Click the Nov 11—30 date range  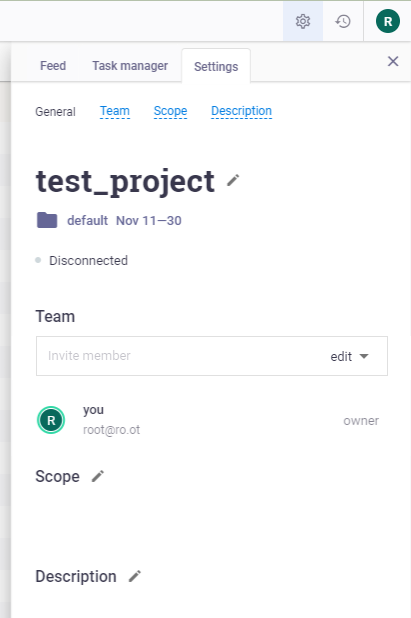coord(149,220)
